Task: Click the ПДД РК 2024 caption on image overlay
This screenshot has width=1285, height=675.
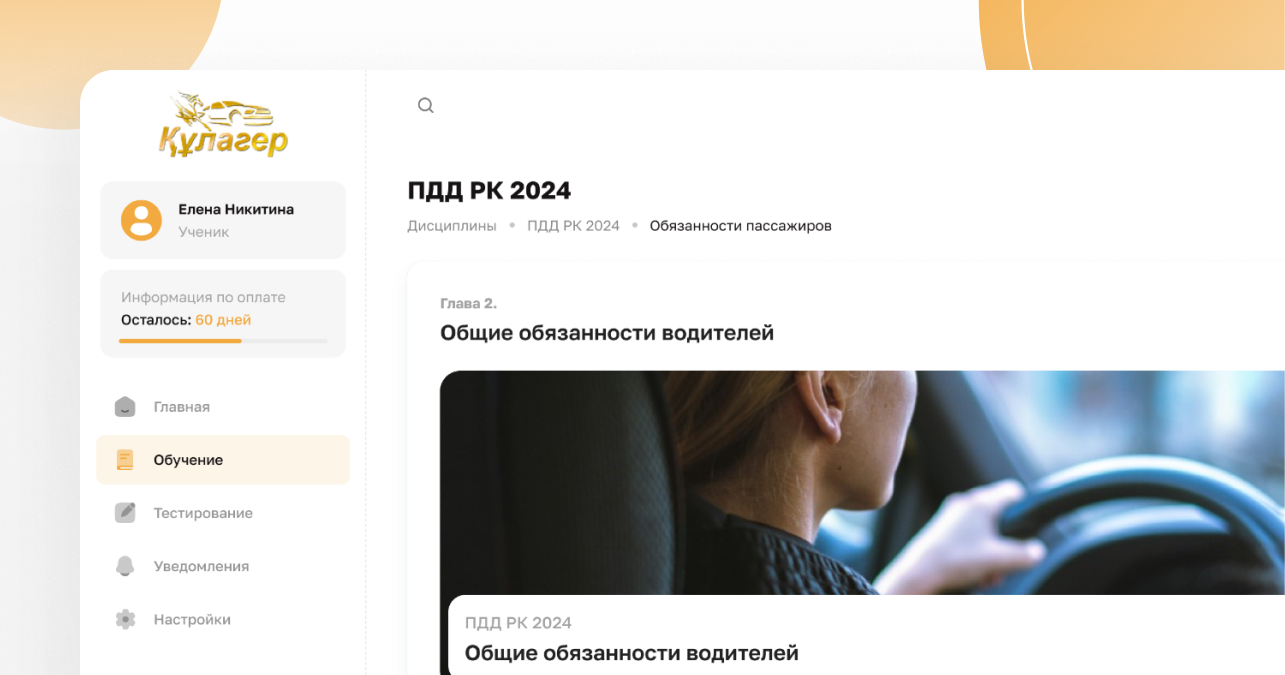Action: pos(518,623)
